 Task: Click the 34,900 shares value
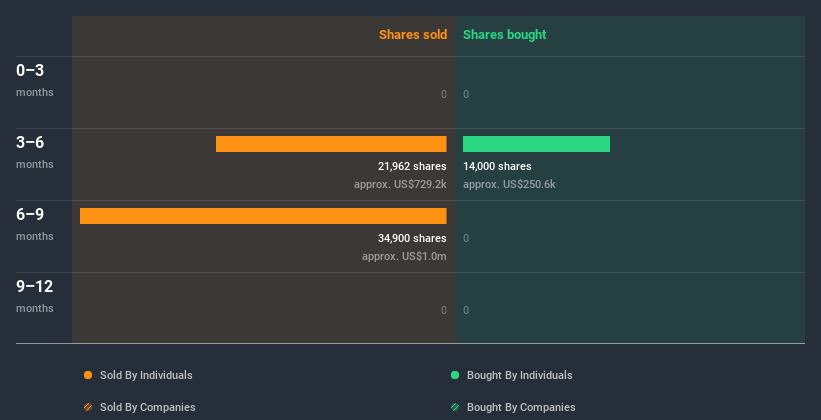click(x=412, y=238)
